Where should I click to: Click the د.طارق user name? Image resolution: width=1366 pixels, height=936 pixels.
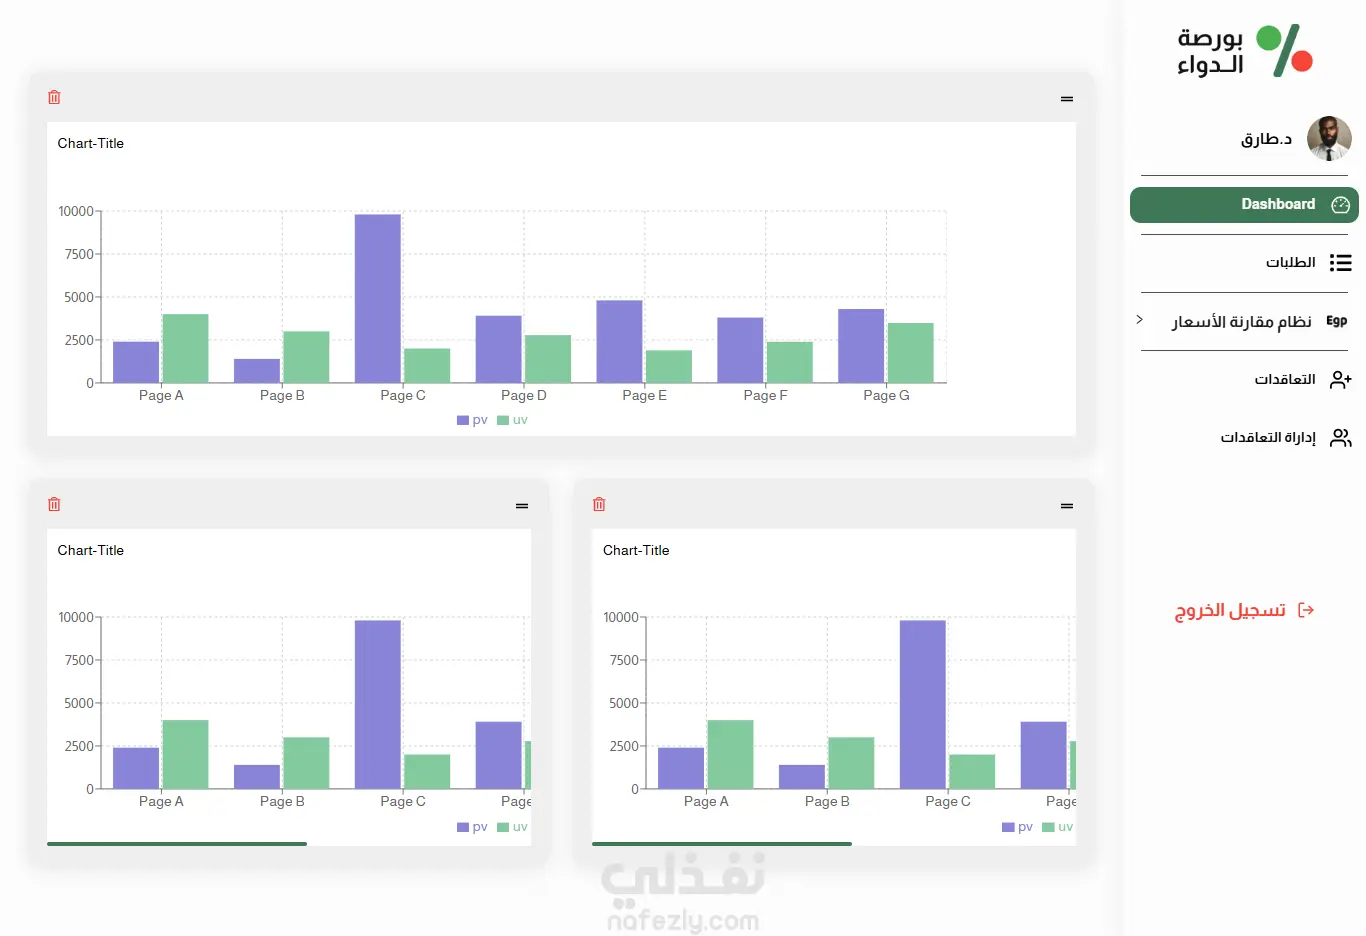[1267, 139]
